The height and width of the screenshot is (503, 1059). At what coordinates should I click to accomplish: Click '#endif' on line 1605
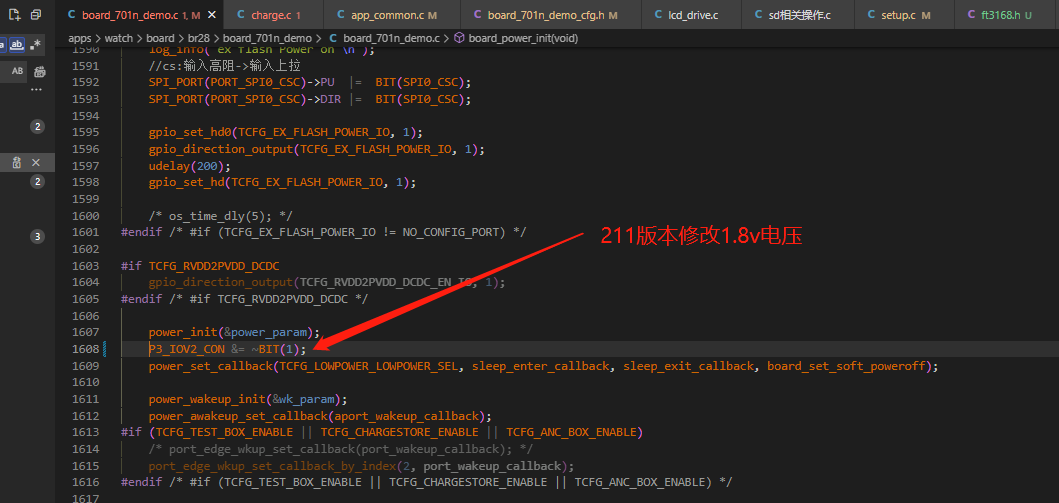[x=141, y=299]
